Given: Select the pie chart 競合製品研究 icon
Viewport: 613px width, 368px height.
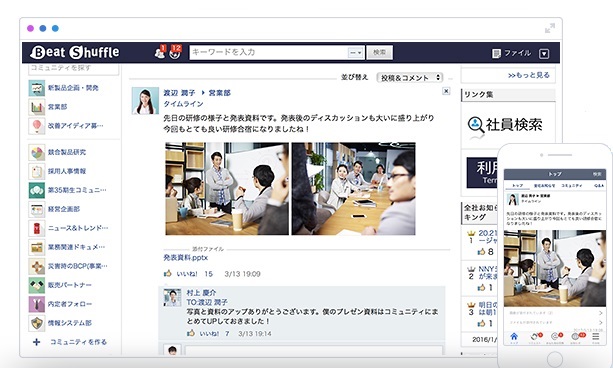Looking at the screenshot, I should click(x=37, y=152).
